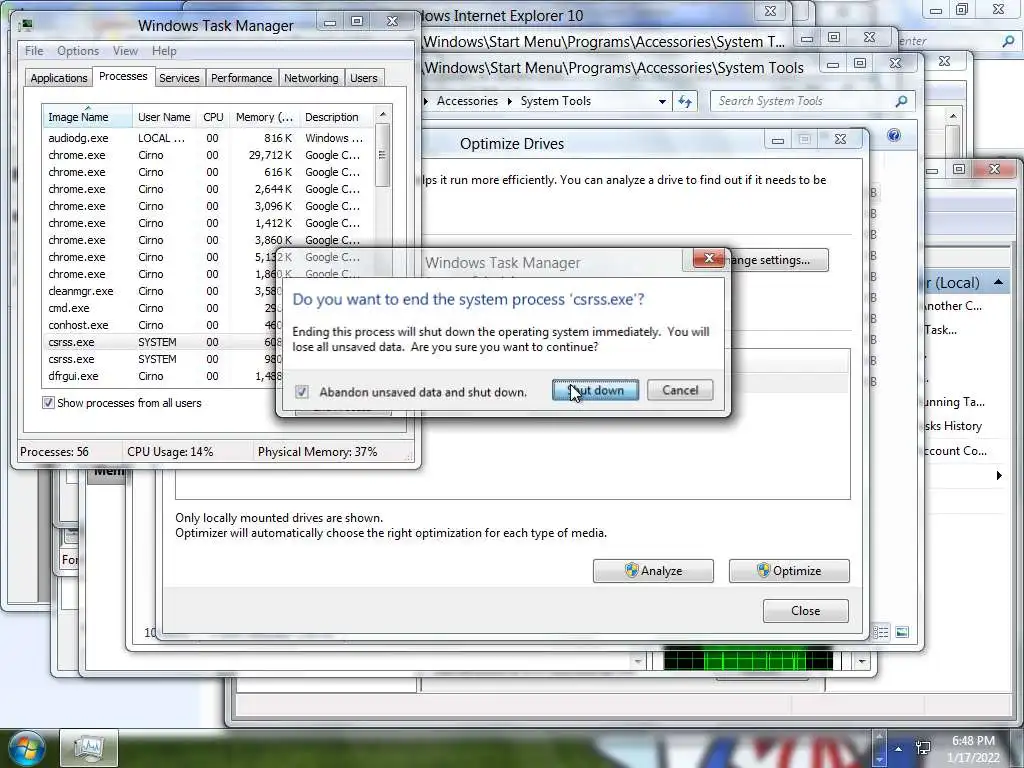The image size is (1024, 768).
Task: Expand the right-pointing submenu arrow in actions pane
Action: click(x=999, y=475)
